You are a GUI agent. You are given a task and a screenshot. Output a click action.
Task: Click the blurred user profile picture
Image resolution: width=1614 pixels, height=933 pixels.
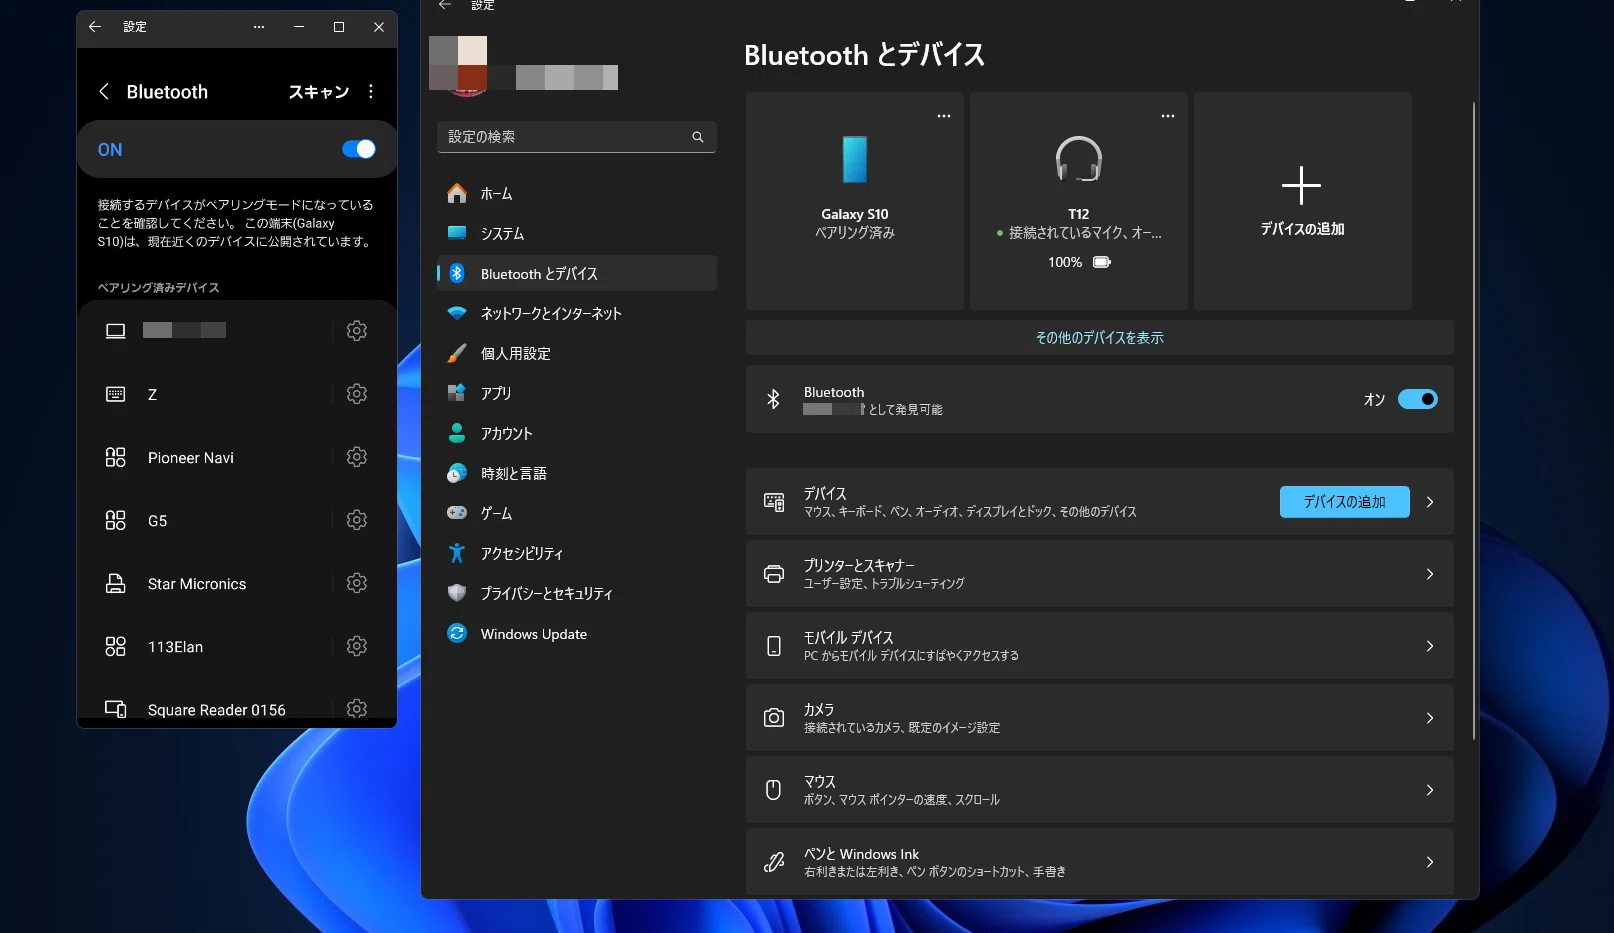tap(458, 66)
